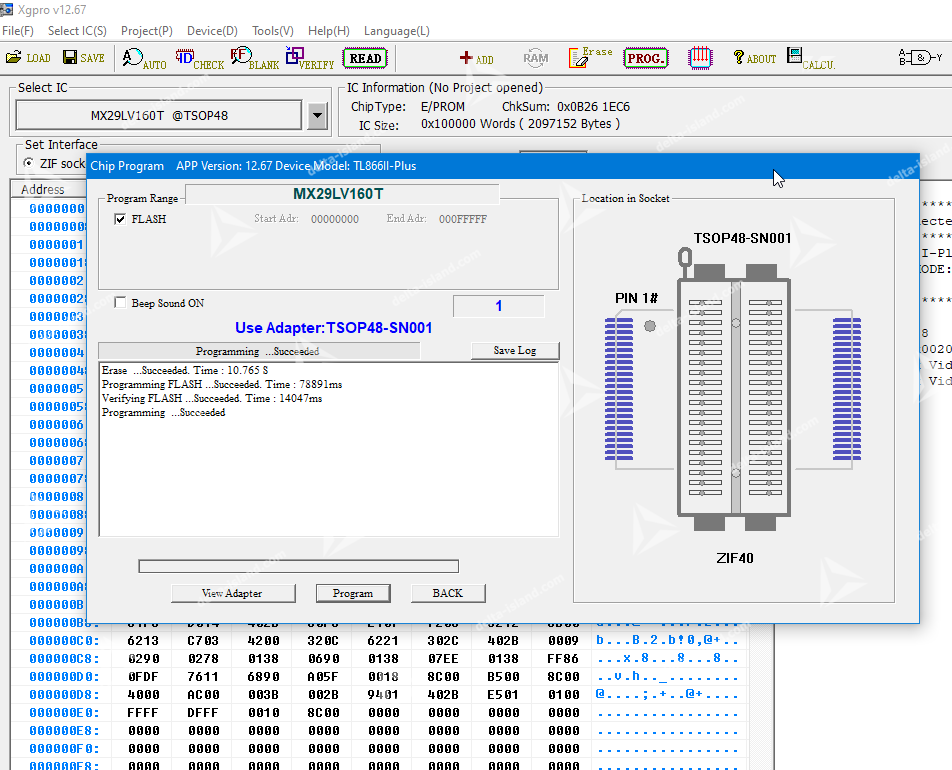Click the Erase chip toolbar icon
952x770 pixels.
pyautogui.click(x=590, y=58)
